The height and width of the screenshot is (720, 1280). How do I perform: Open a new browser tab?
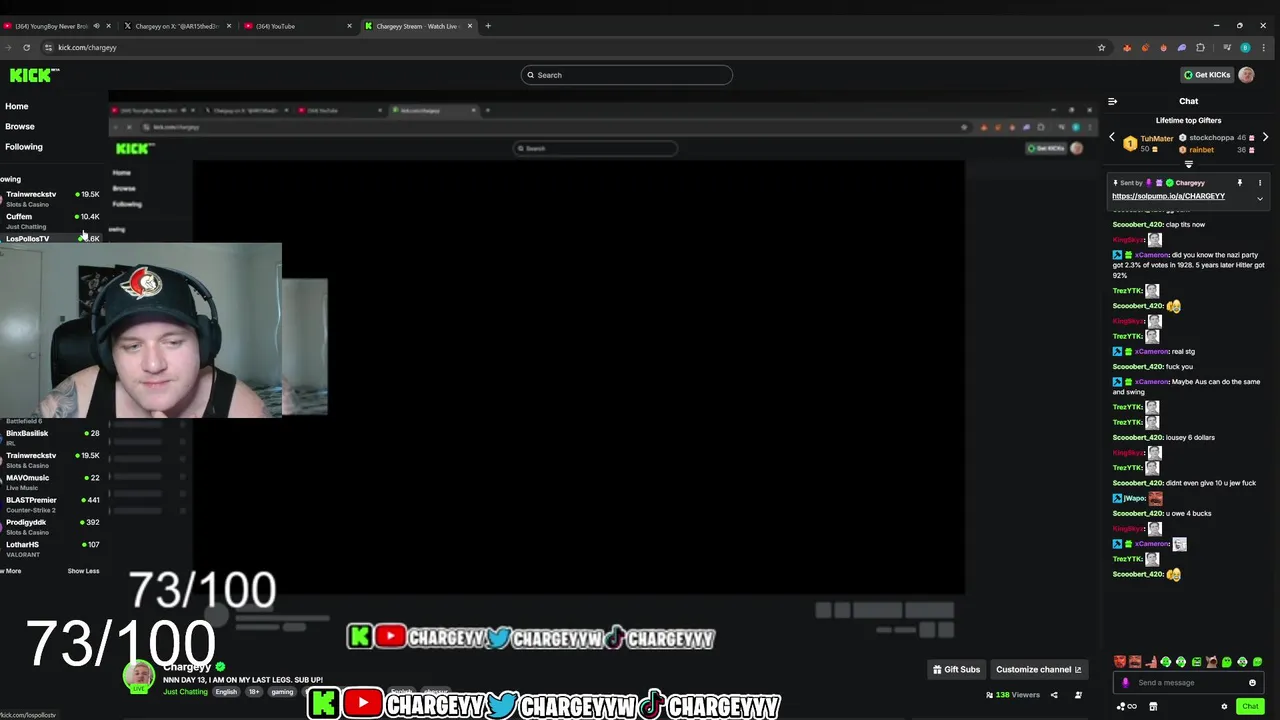click(x=488, y=26)
